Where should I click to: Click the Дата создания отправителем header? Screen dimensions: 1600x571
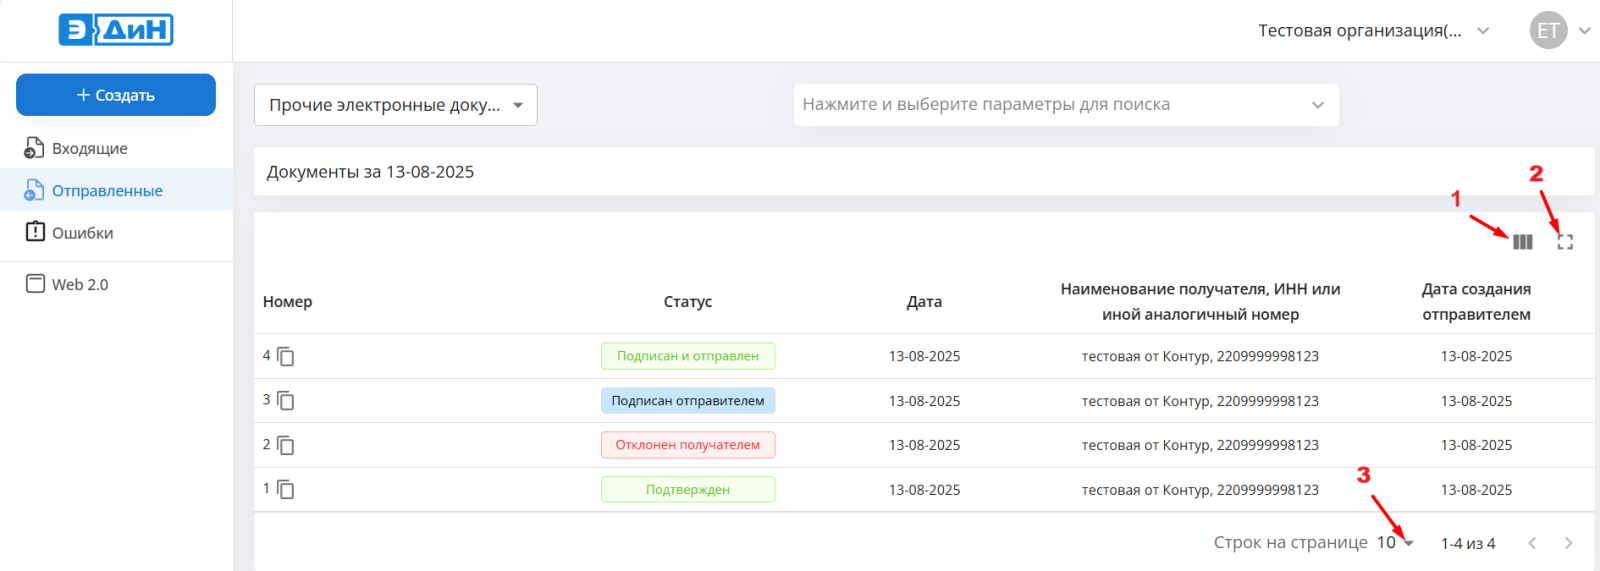1476,301
